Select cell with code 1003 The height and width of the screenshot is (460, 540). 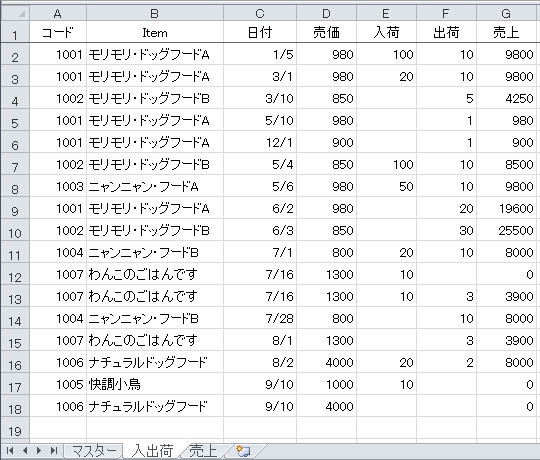[x=58, y=186]
